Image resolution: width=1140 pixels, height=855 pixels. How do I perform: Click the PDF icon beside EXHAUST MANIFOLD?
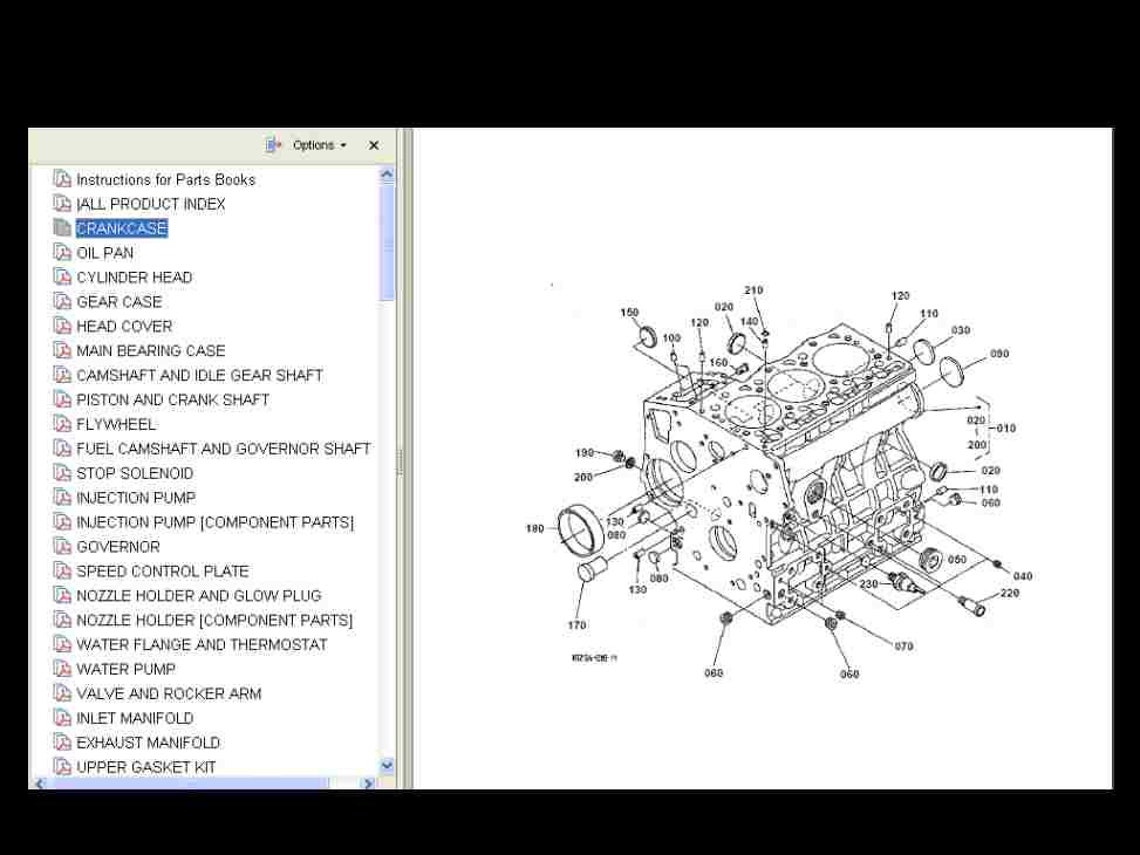(x=62, y=742)
